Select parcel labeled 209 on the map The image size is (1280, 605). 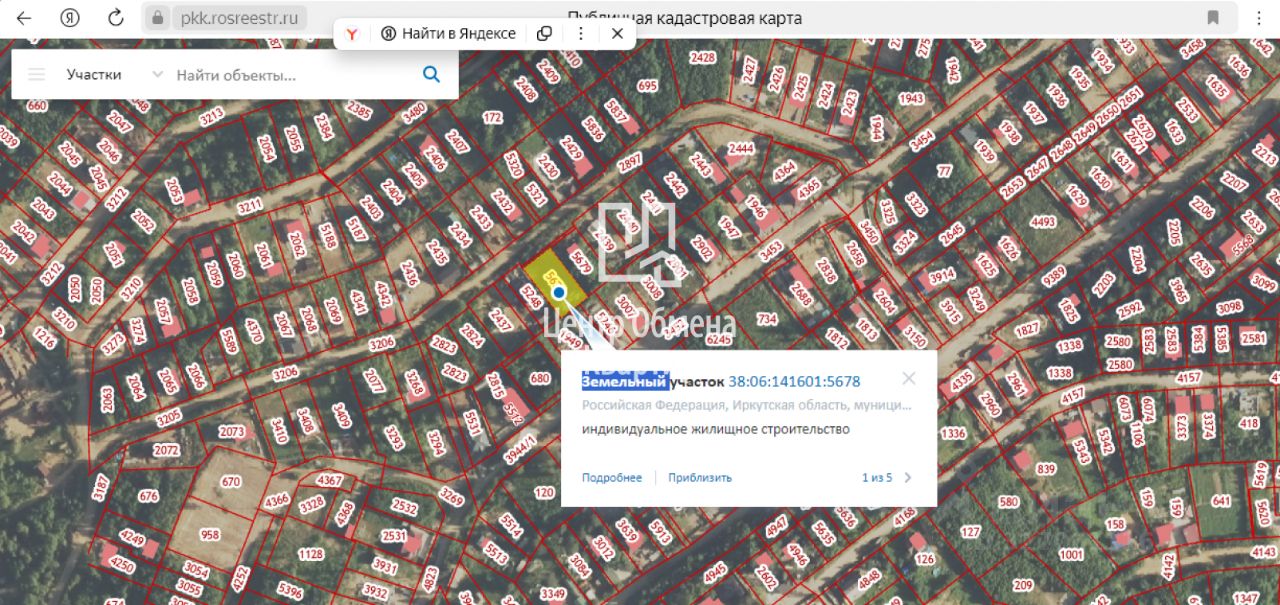pyautogui.click(x=1023, y=585)
